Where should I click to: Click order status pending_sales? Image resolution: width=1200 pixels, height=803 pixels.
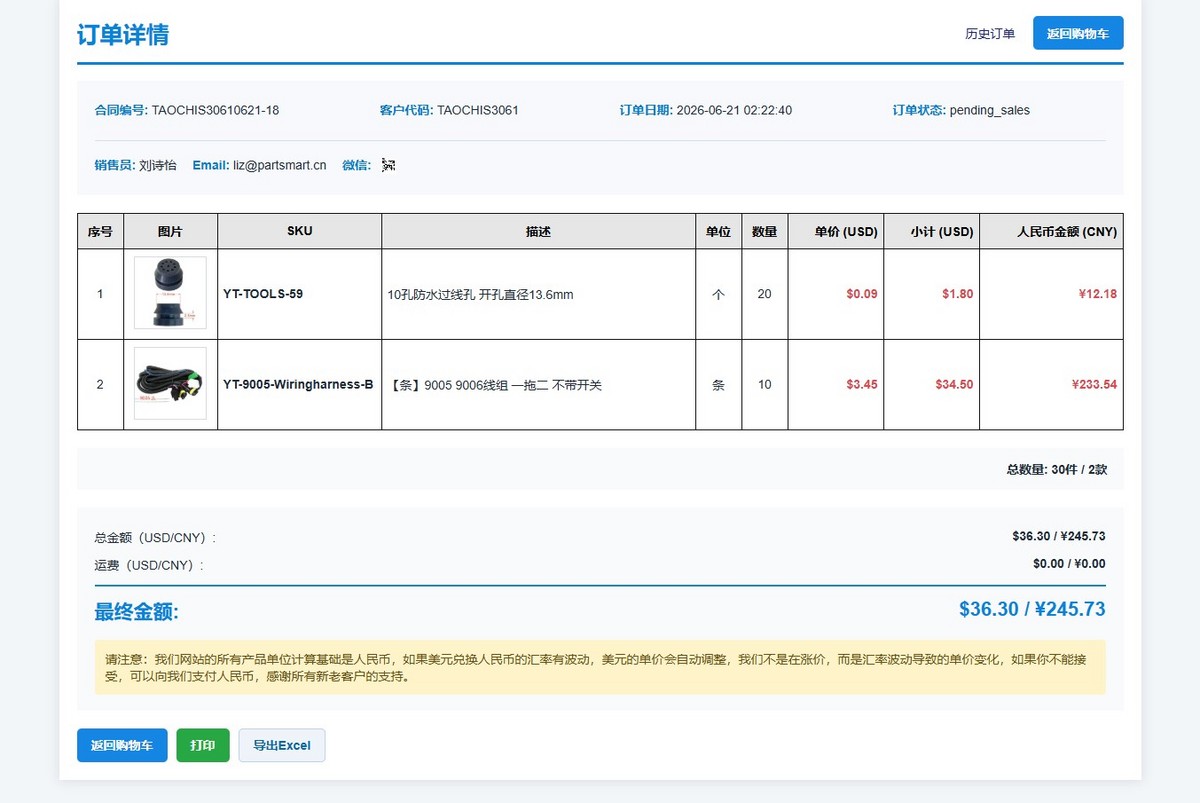(x=990, y=110)
